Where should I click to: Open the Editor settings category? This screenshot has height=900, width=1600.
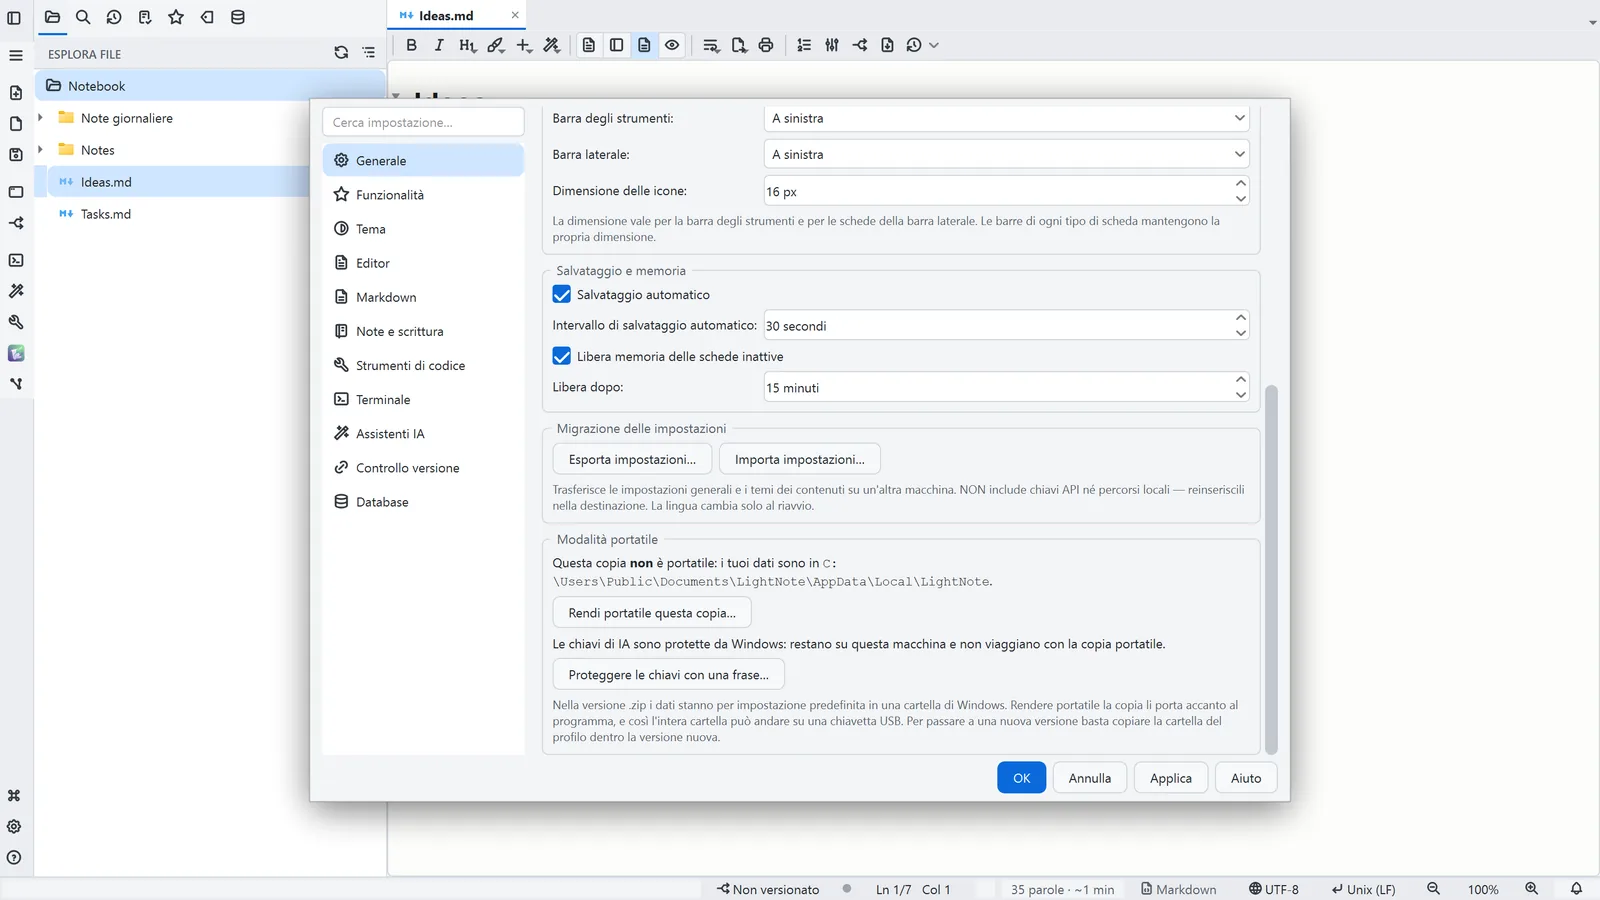(423, 263)
